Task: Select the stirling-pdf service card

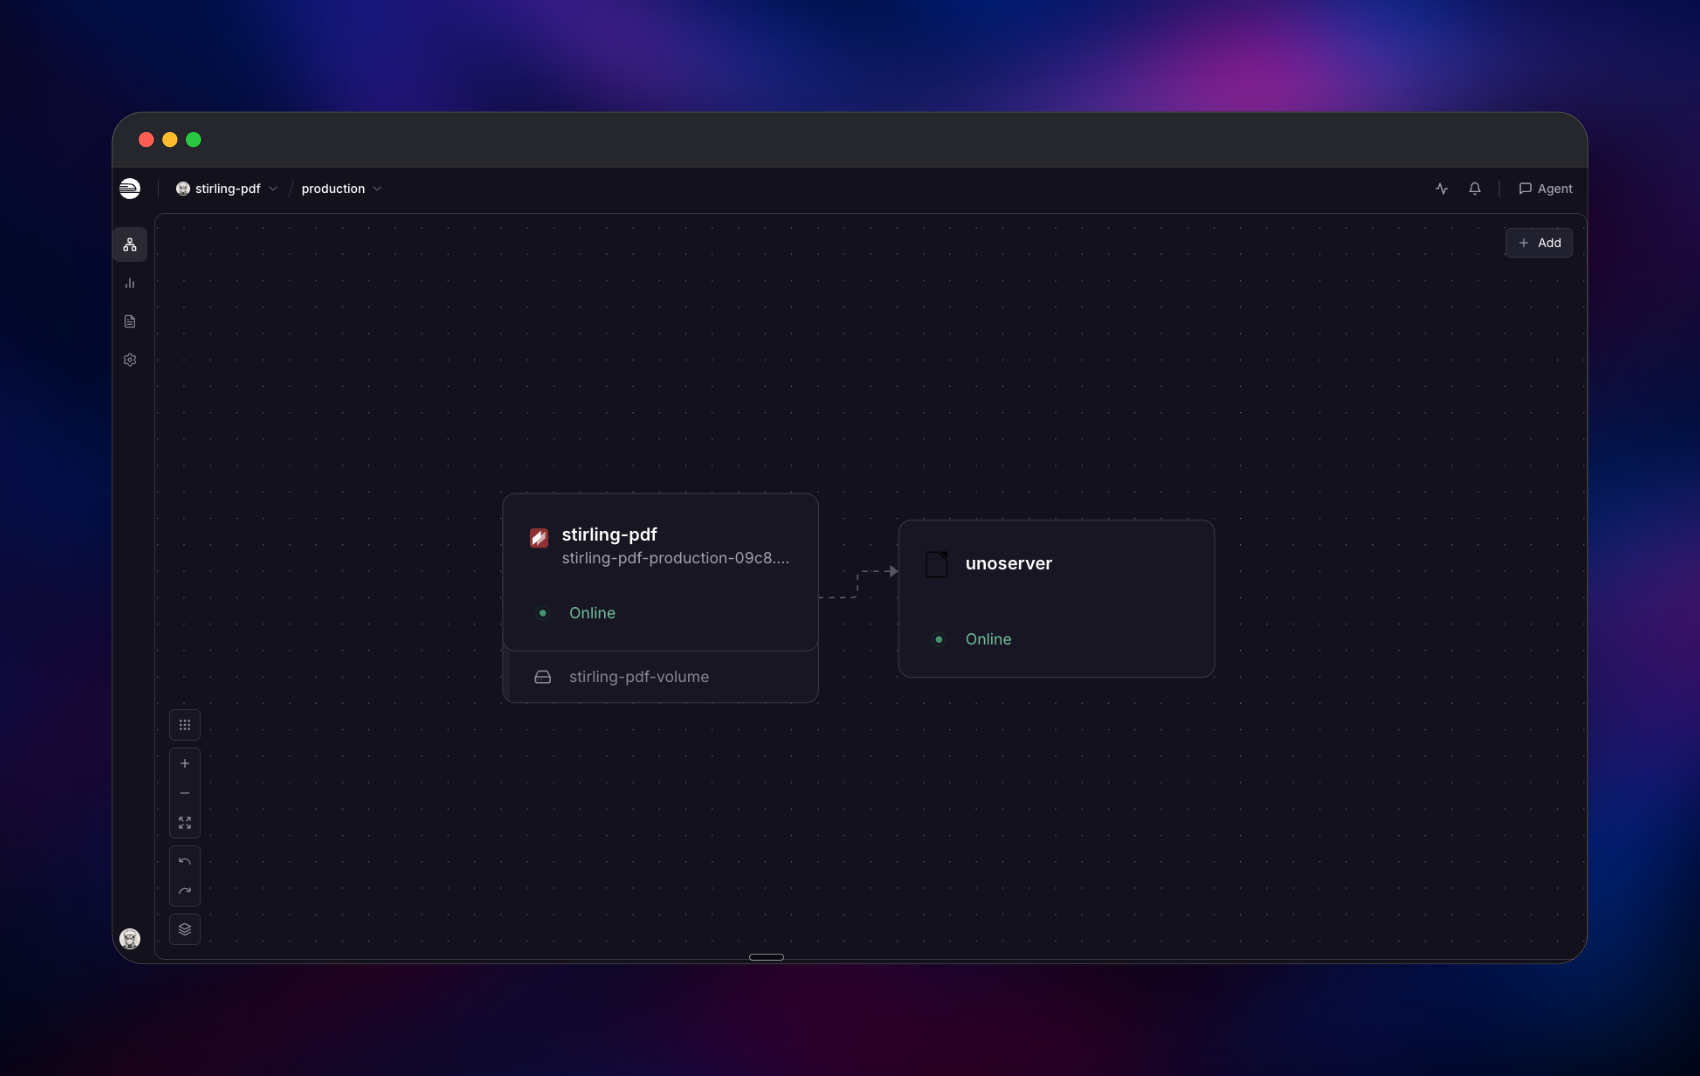Action: [660, 572]
